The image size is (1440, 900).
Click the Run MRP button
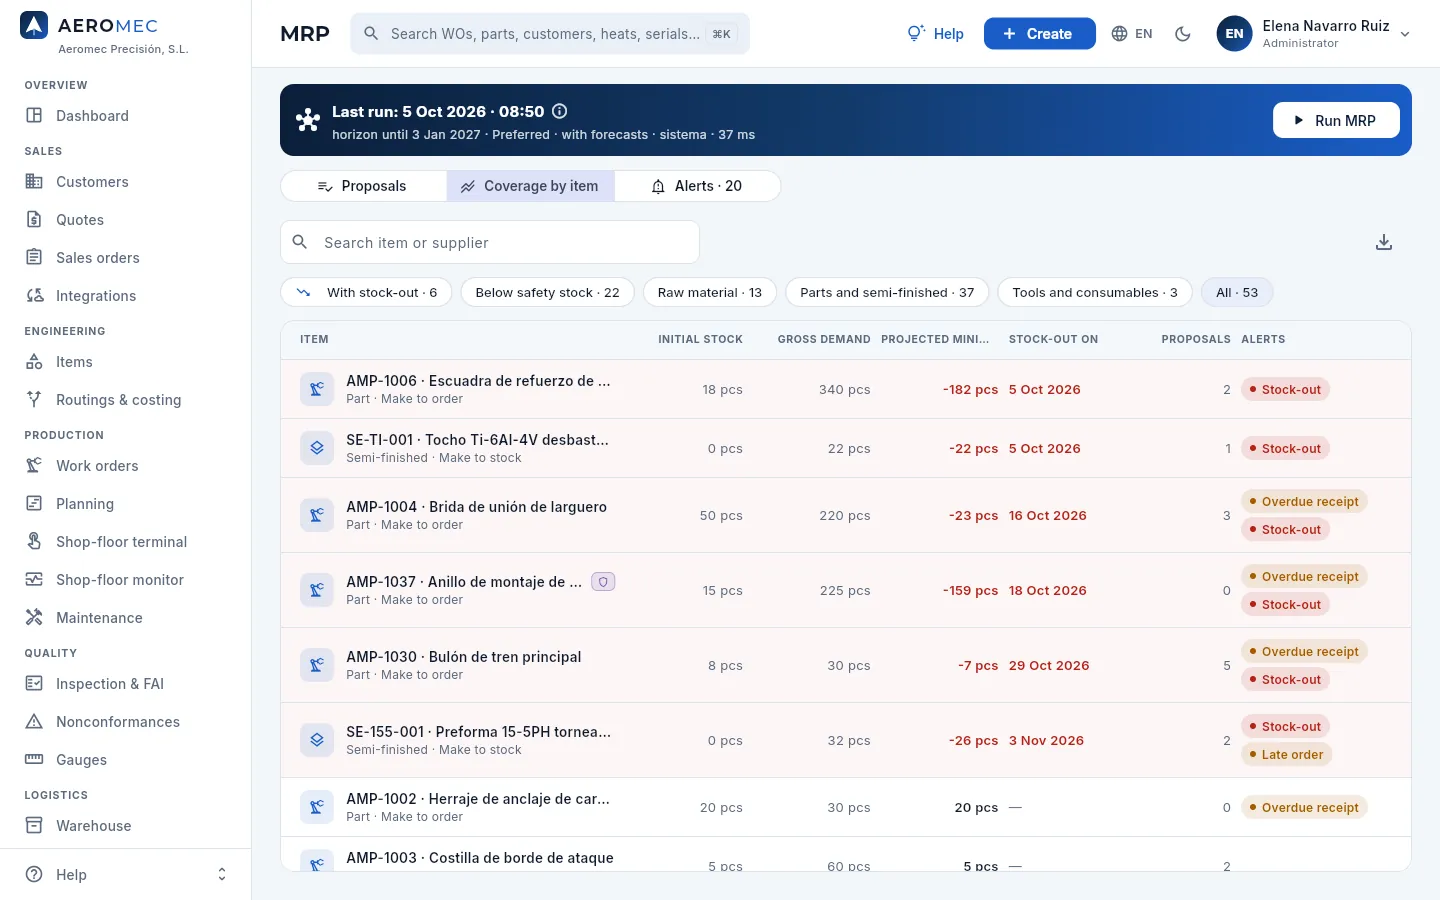1336,120
